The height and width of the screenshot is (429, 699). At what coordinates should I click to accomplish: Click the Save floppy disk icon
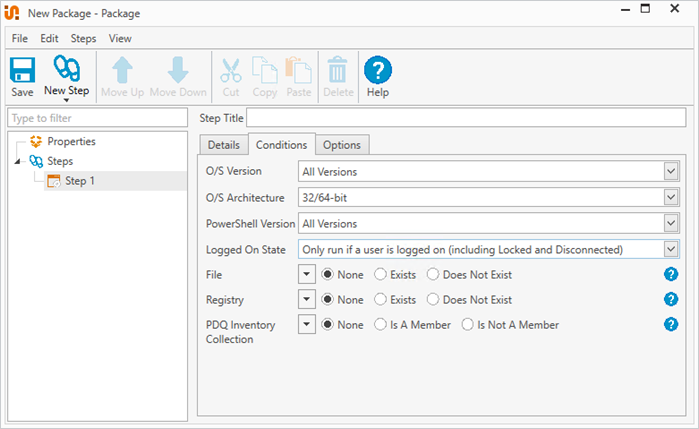pos(22,70)
